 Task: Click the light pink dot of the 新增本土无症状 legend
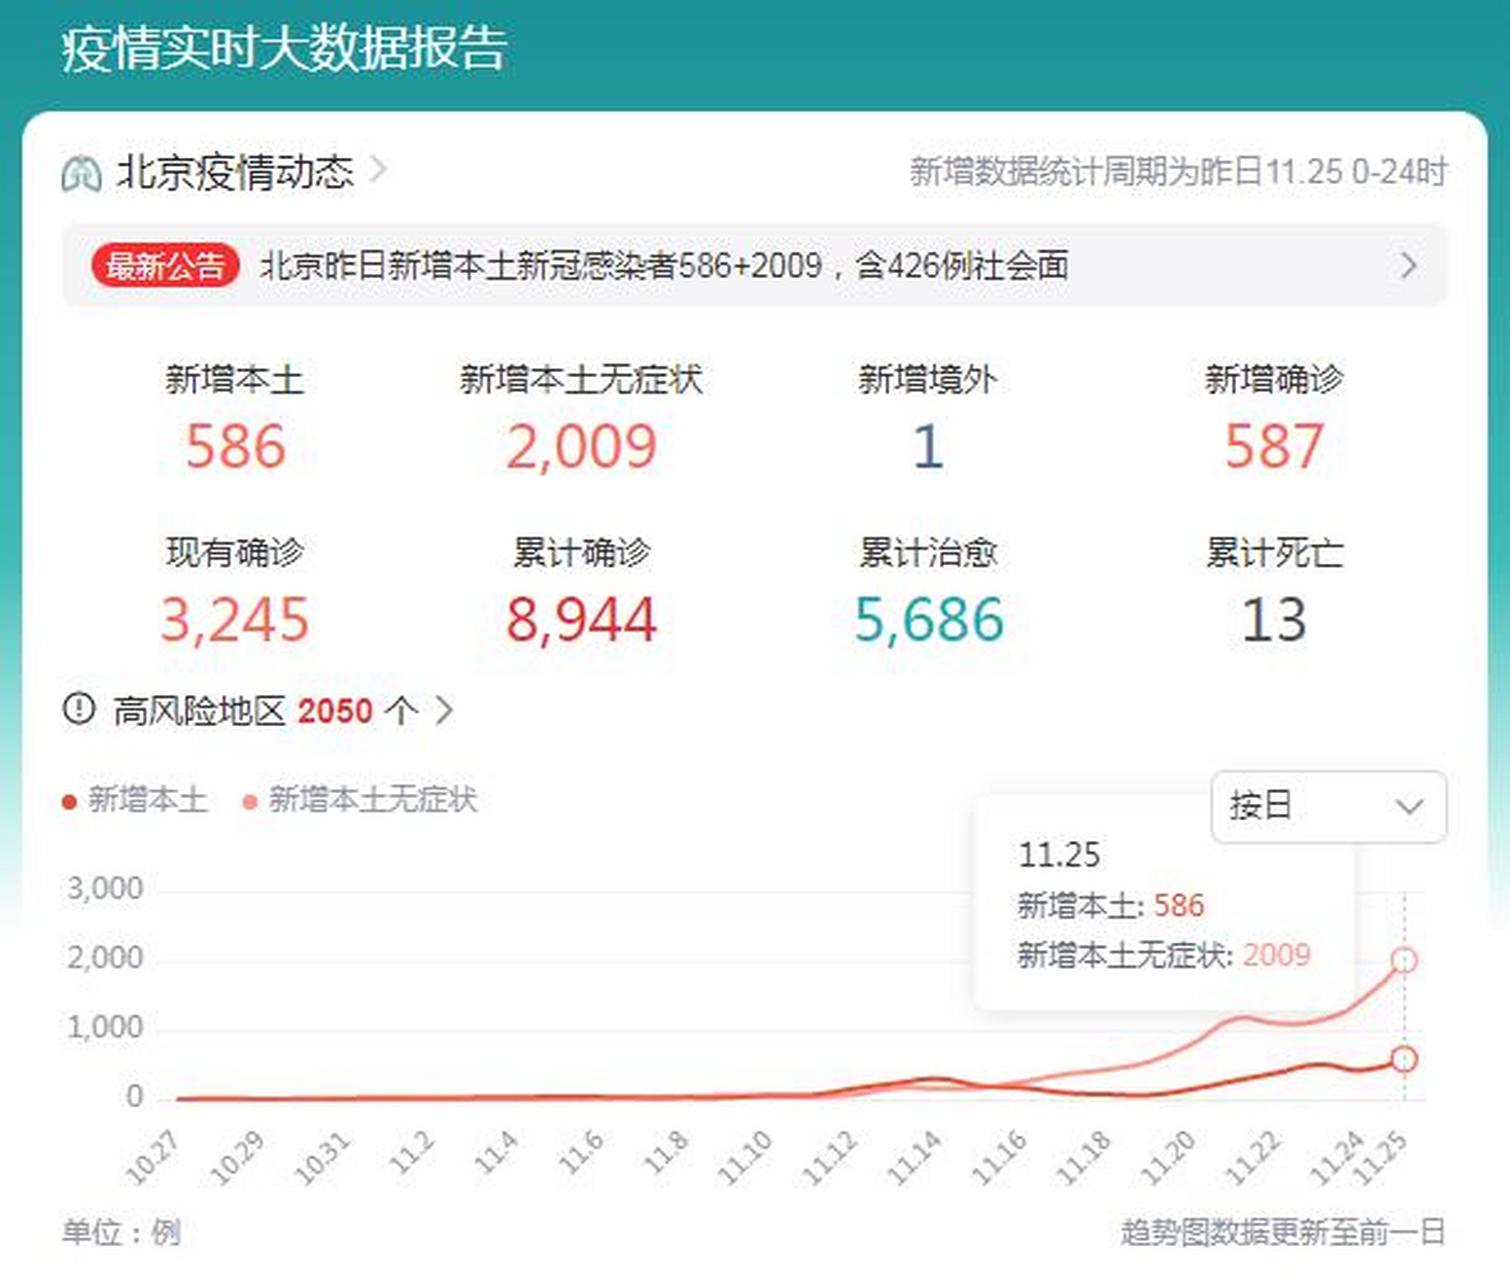tap(250, 802)
